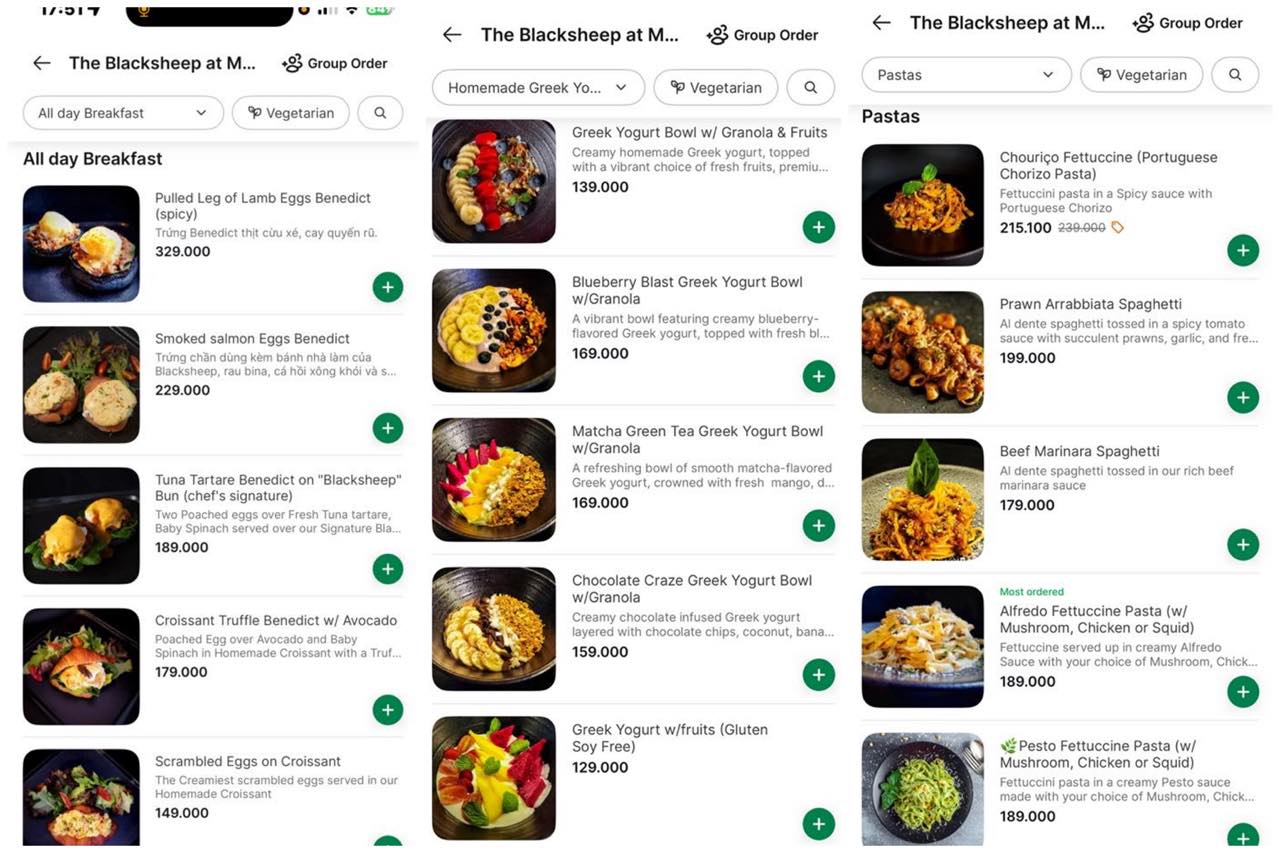This screenshot has height=853, width=1280.
Task: Add Chouriço Fettuccine with green plus button
Action: click(x=1243, y=250)
